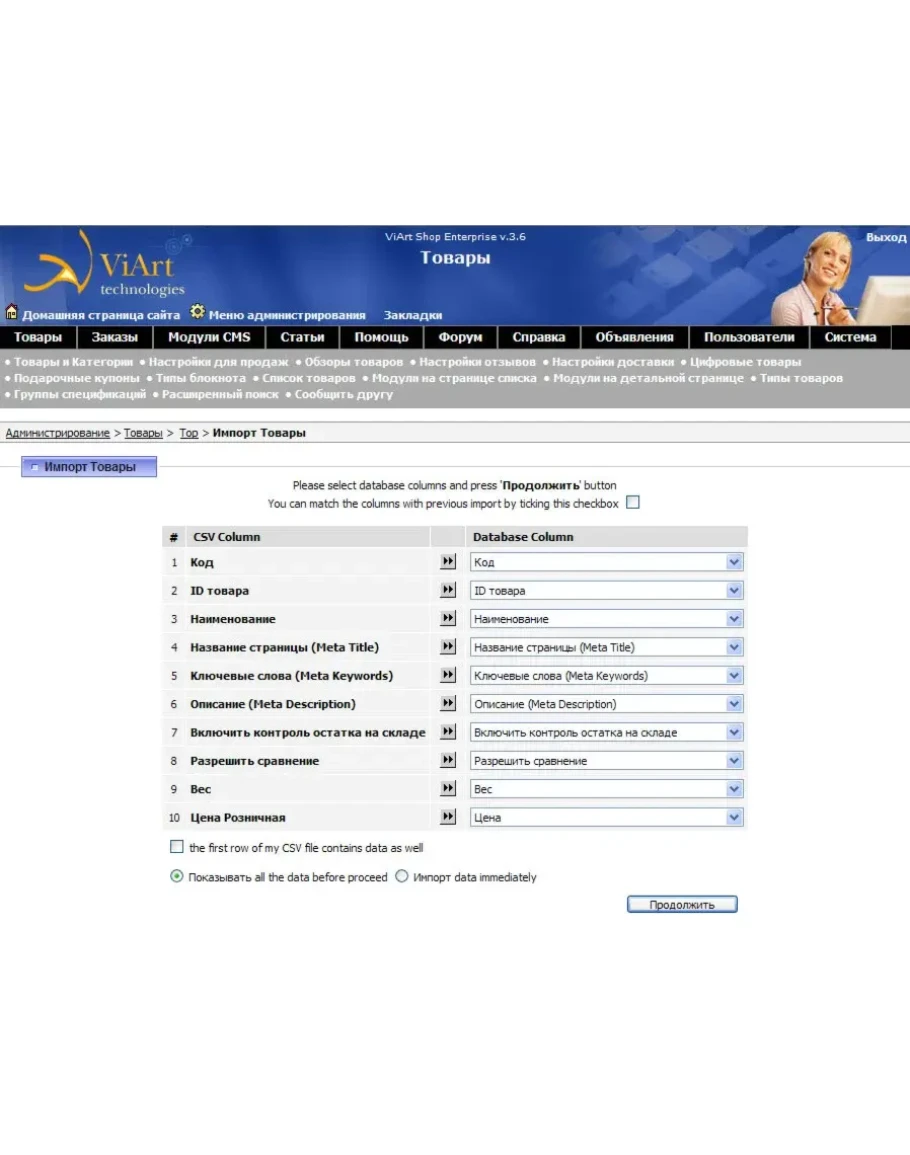Click the arrow icon in the Вес row

tap(448, 789)
